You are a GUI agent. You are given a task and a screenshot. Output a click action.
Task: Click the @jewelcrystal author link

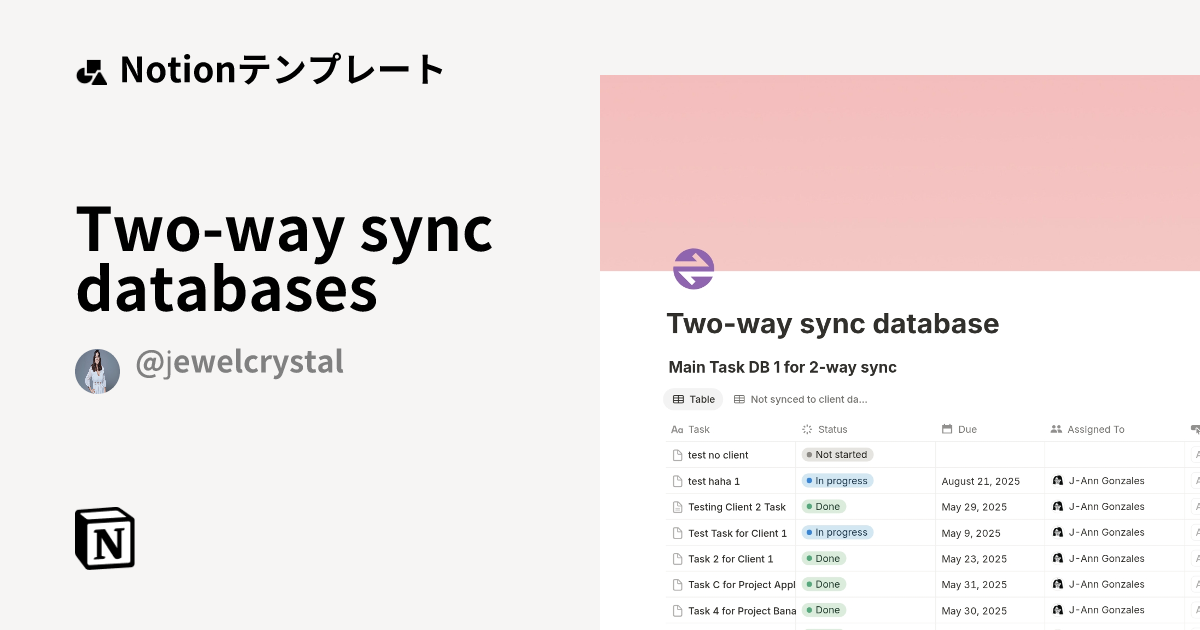click(240, 363)
